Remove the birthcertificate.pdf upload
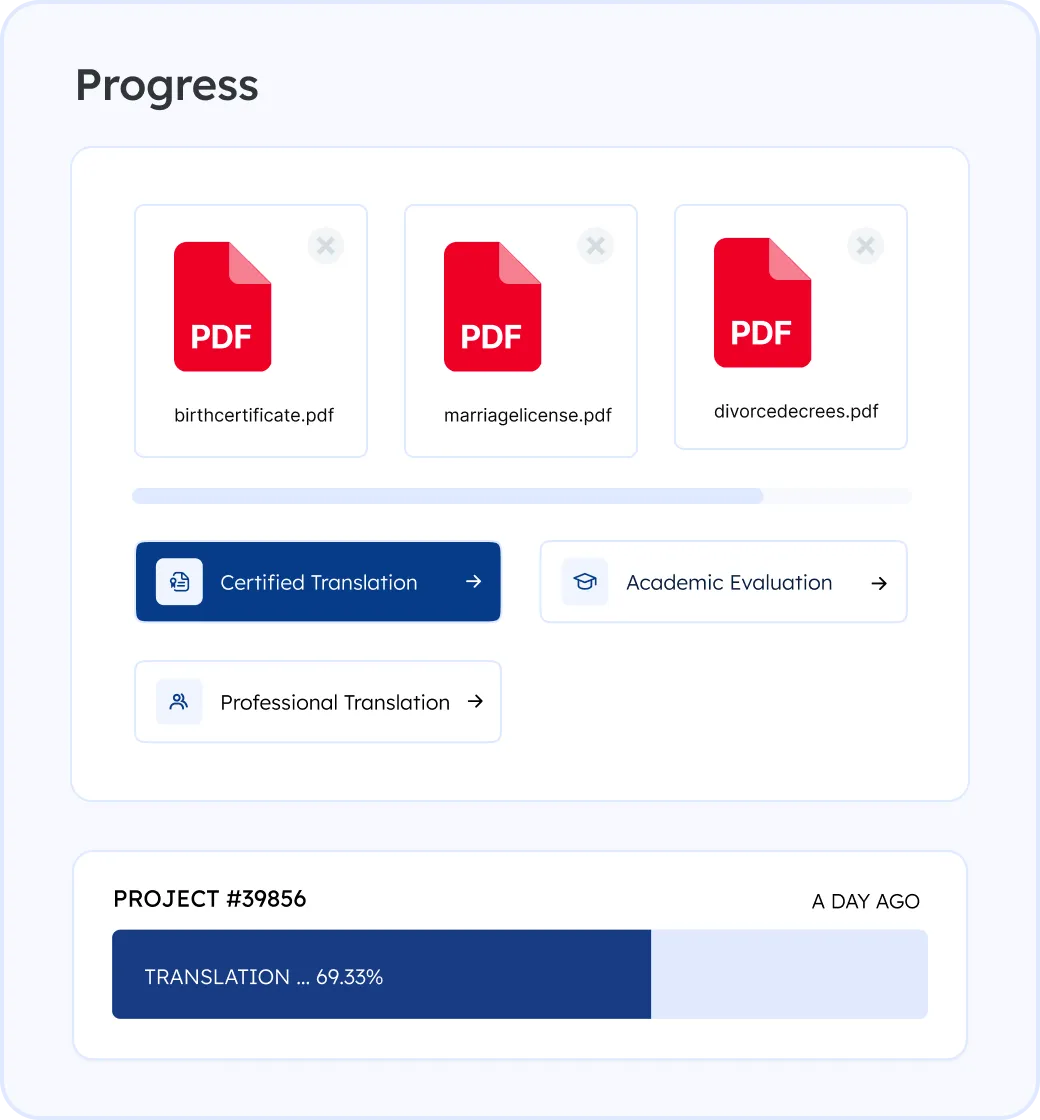 (x=326, y=245)
